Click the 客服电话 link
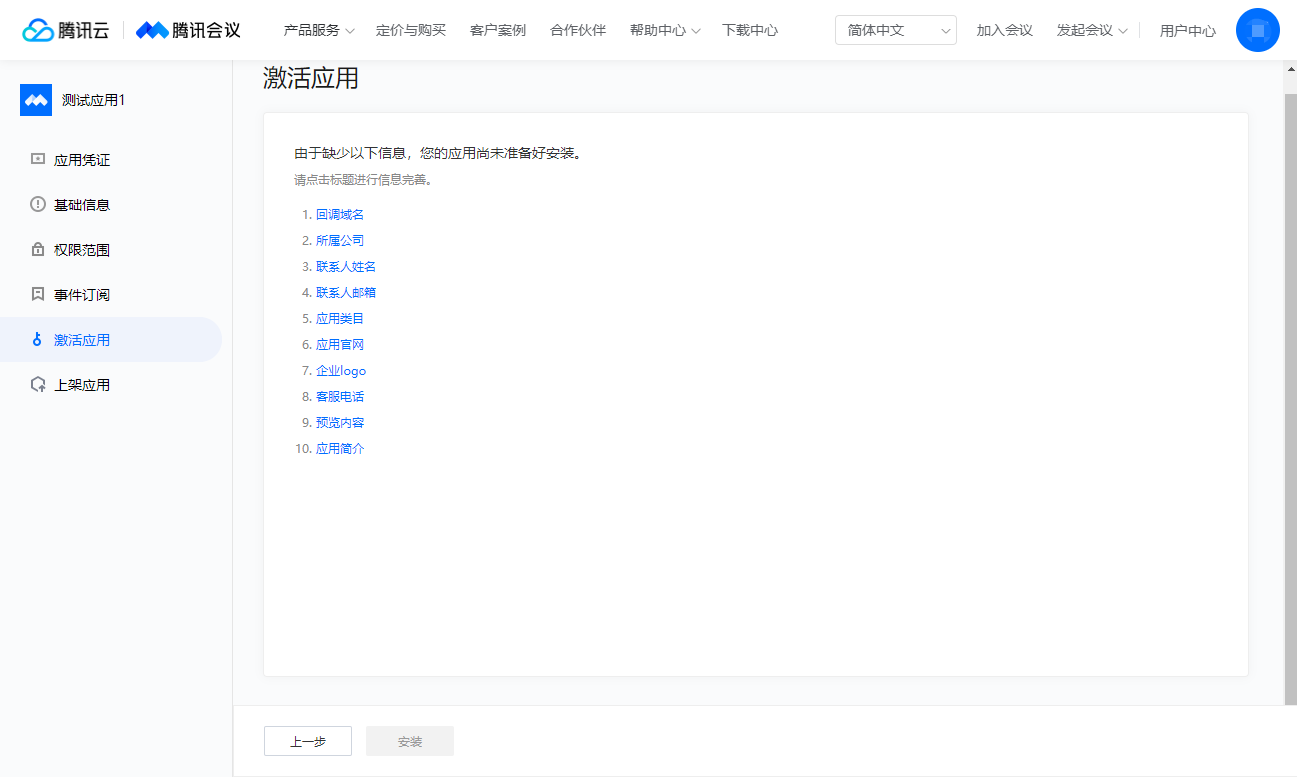Viewport: 1297px width, 777px height. pyautogui.click(x=340, y=396)
